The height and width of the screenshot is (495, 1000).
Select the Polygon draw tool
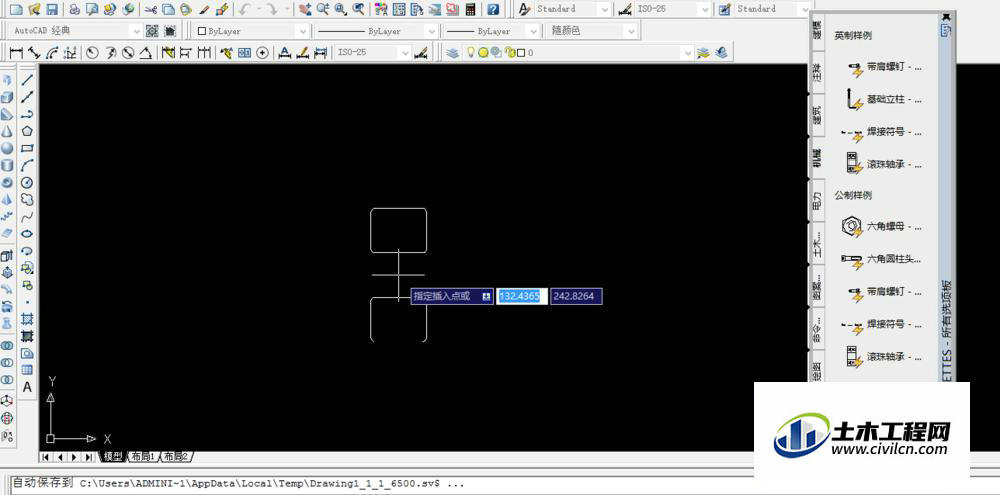coord(27,131)
